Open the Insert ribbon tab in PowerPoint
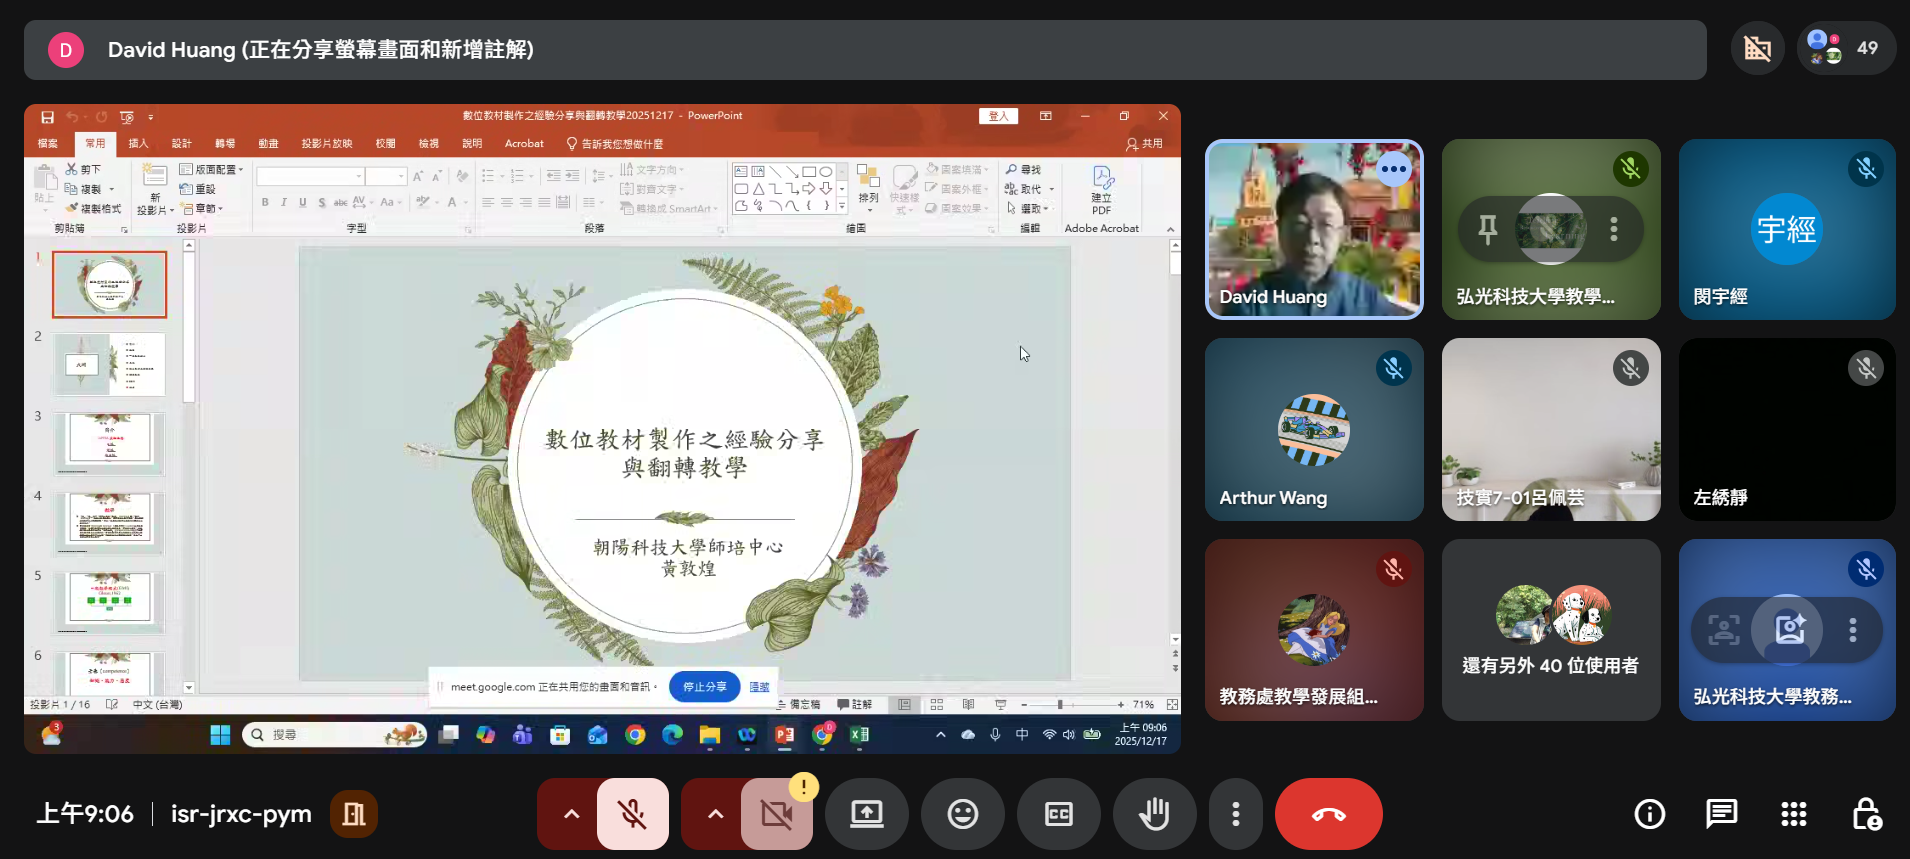Viewport: 1910px width, 859px height. click(x=138, y=144)
